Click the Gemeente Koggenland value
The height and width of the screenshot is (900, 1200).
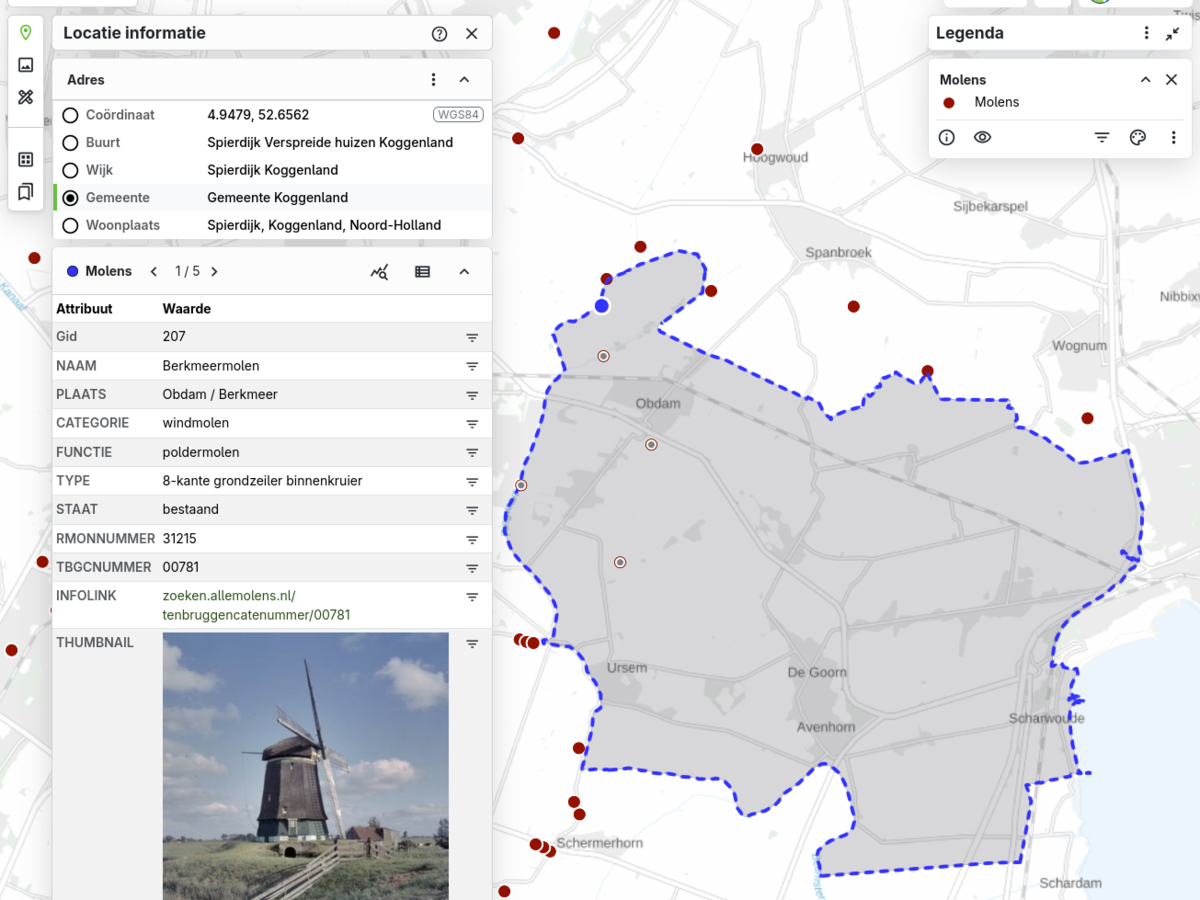click(x=278, y=198)
